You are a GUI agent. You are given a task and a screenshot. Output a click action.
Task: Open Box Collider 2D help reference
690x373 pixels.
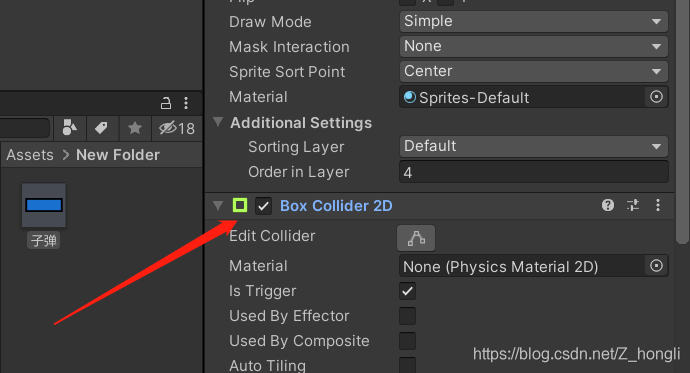click(x=608, y=205)
